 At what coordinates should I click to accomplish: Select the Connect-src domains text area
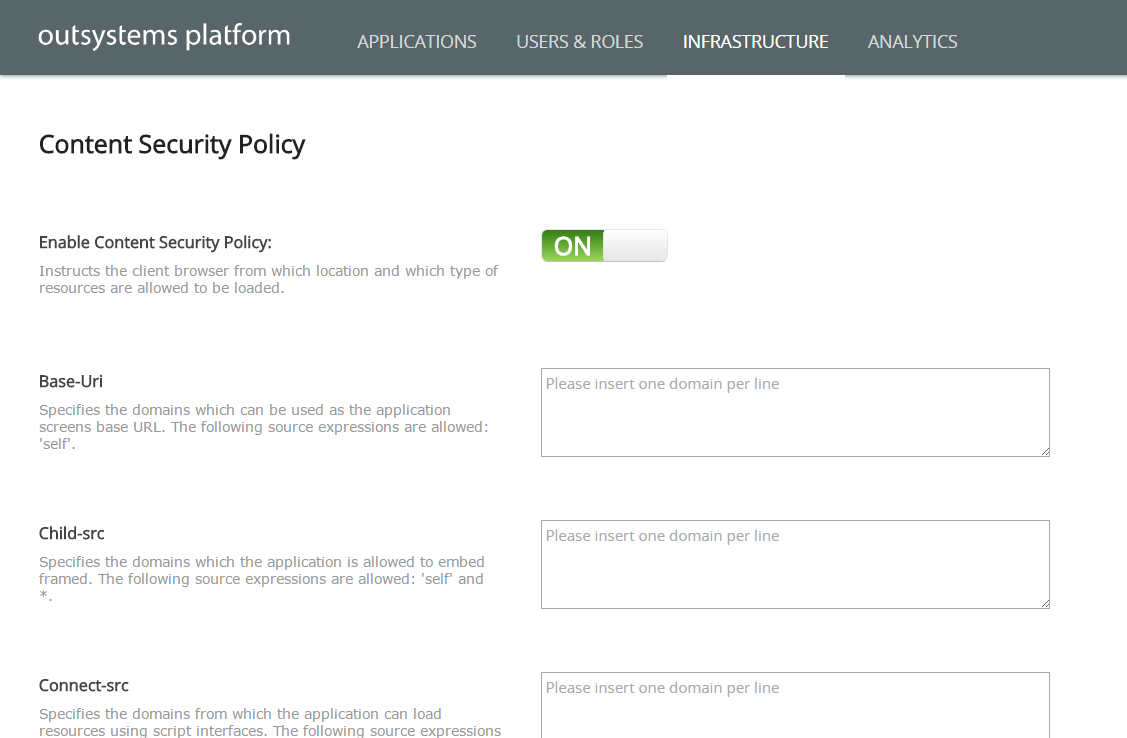pos(794,705)
